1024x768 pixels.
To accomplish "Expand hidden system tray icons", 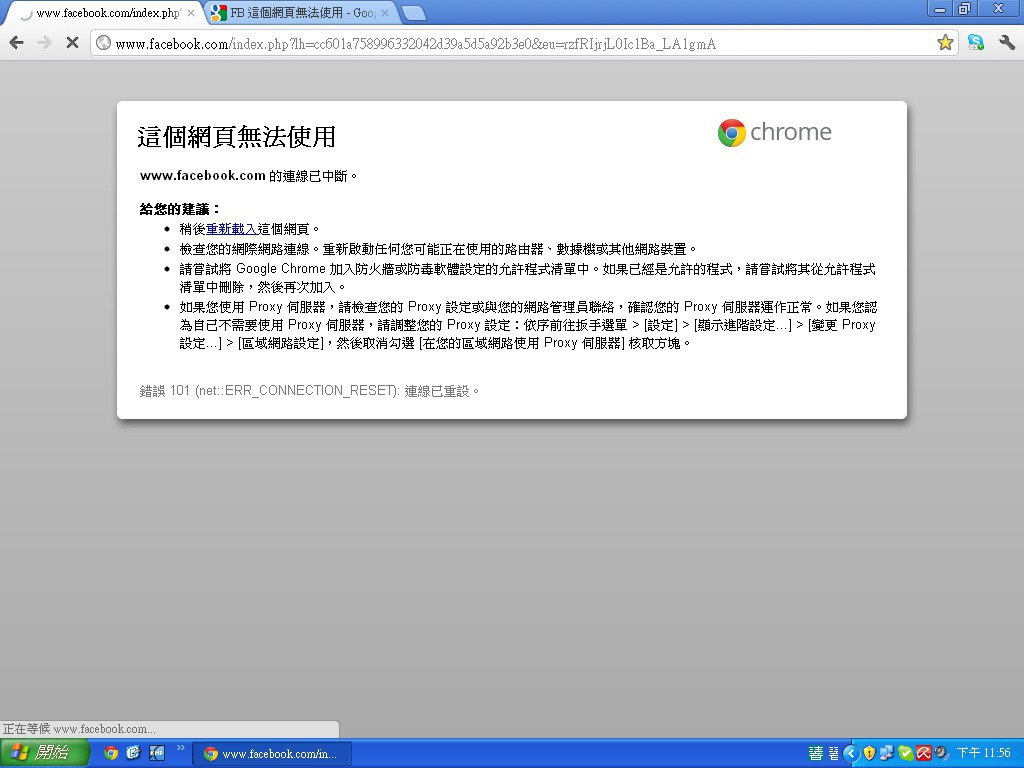I will 851,754.
